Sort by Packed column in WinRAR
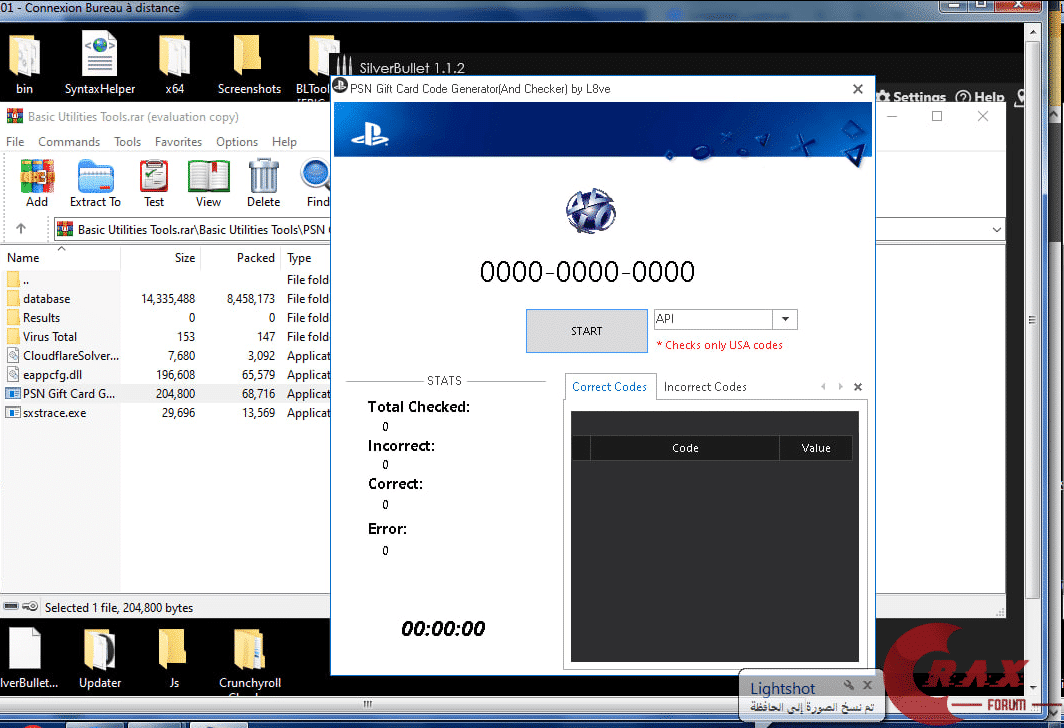Image resolution: width=1064 pixels, height=728 pixels. (241, 258)
